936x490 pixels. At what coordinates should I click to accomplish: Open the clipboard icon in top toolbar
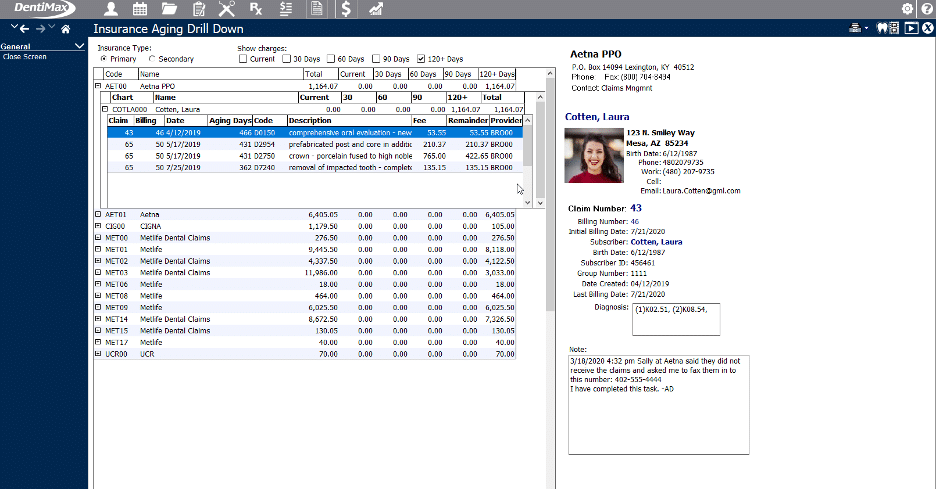click(198, 9)
